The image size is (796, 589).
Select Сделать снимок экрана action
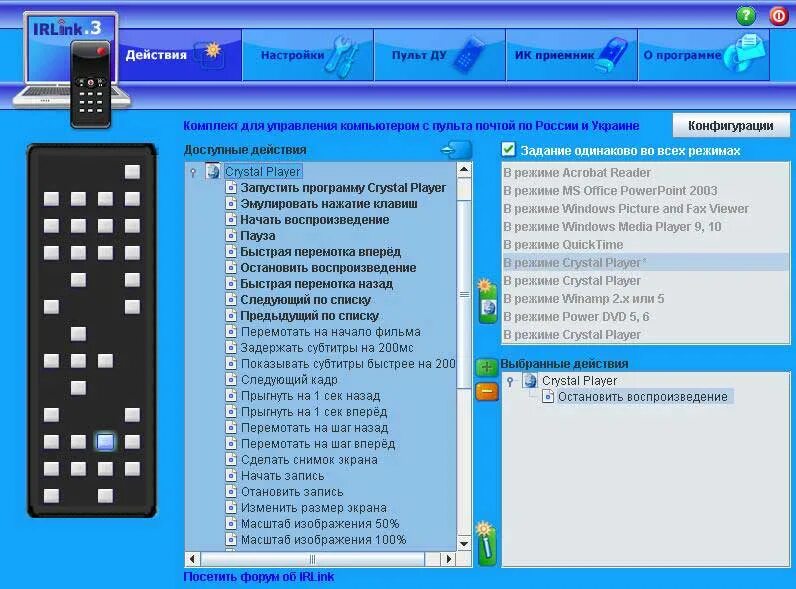point(309,460)
